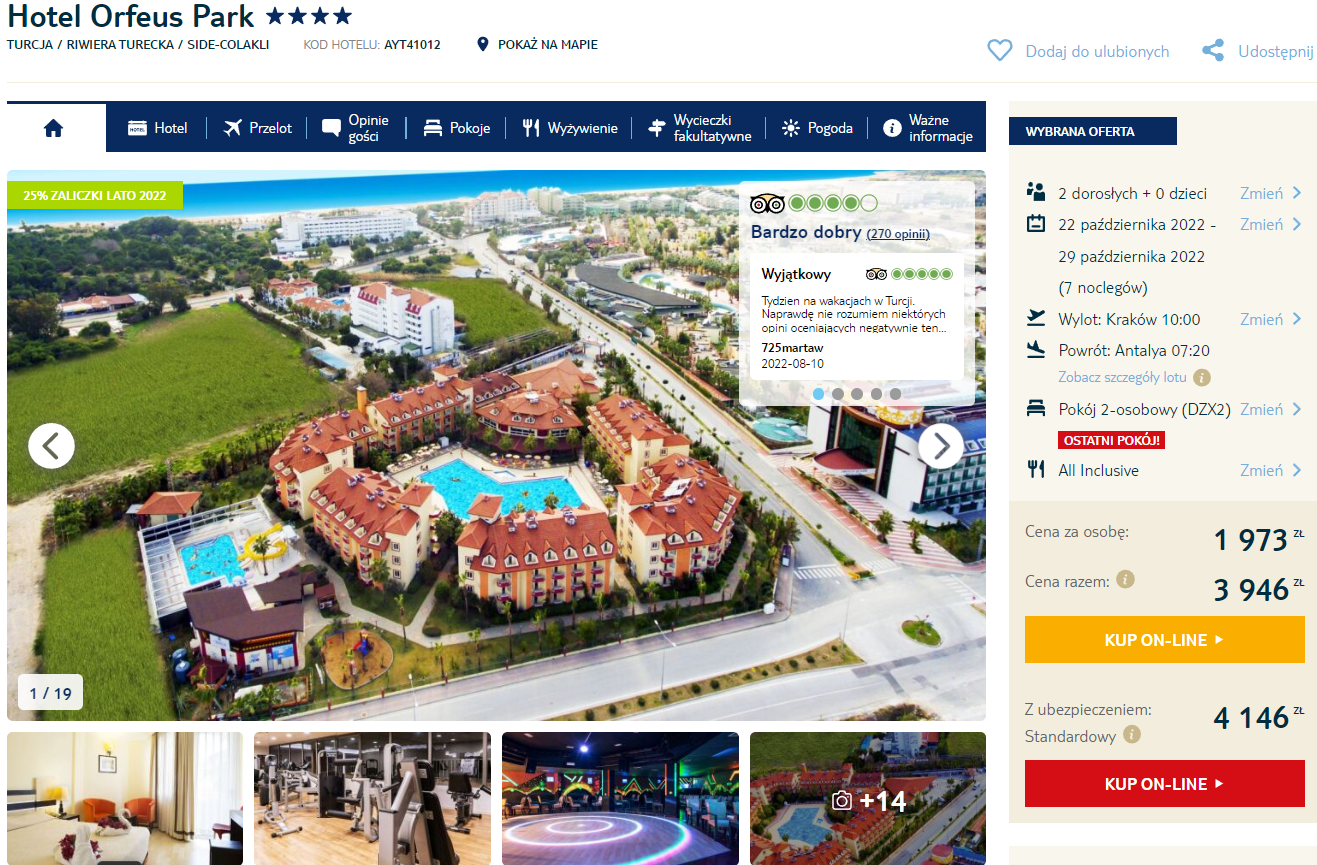Jump to the fourth review carousel dot

[x=876, y=394]
